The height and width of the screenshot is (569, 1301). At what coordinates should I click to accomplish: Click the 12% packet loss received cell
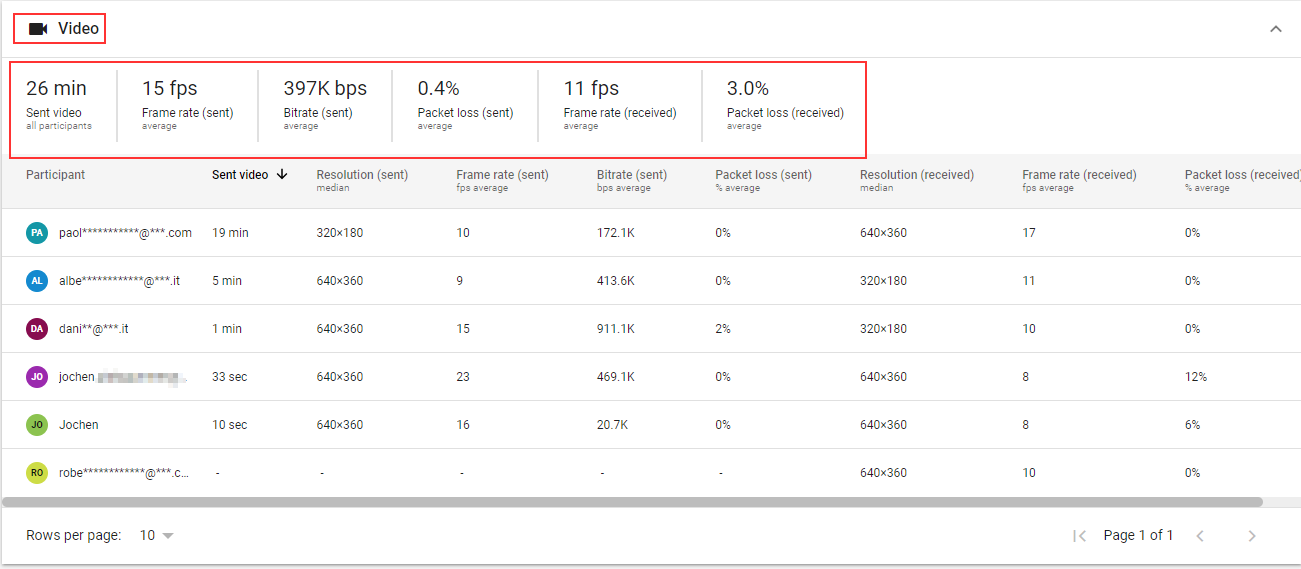[1196, 377]
